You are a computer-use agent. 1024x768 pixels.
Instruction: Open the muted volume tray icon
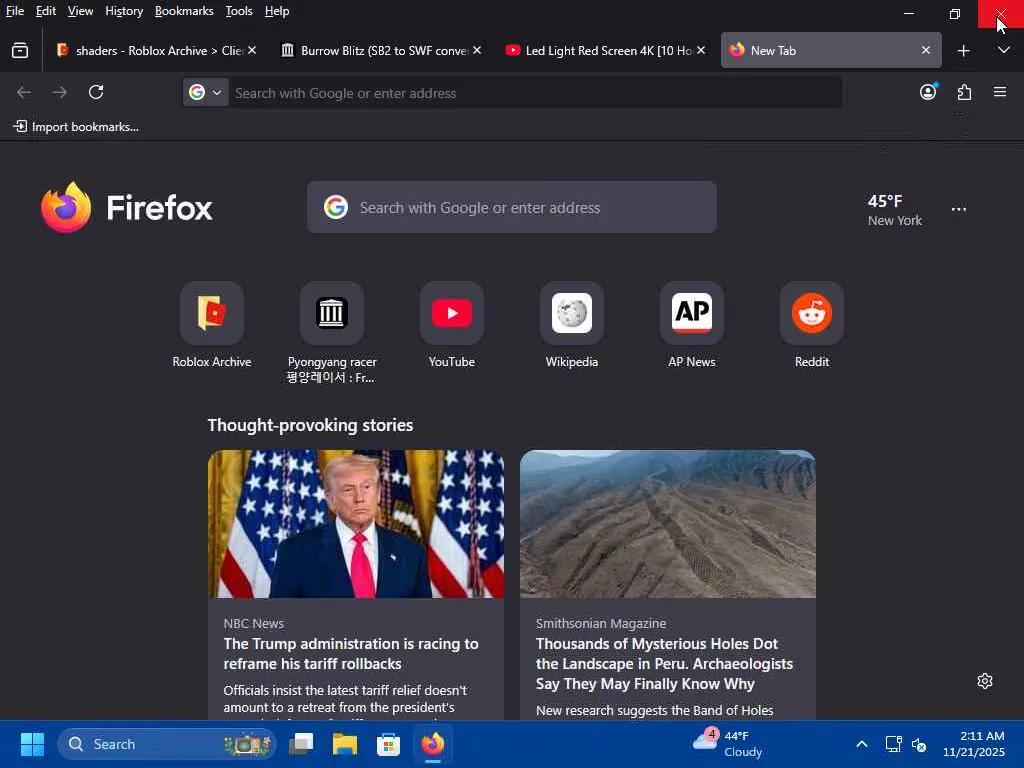(919, 744)
